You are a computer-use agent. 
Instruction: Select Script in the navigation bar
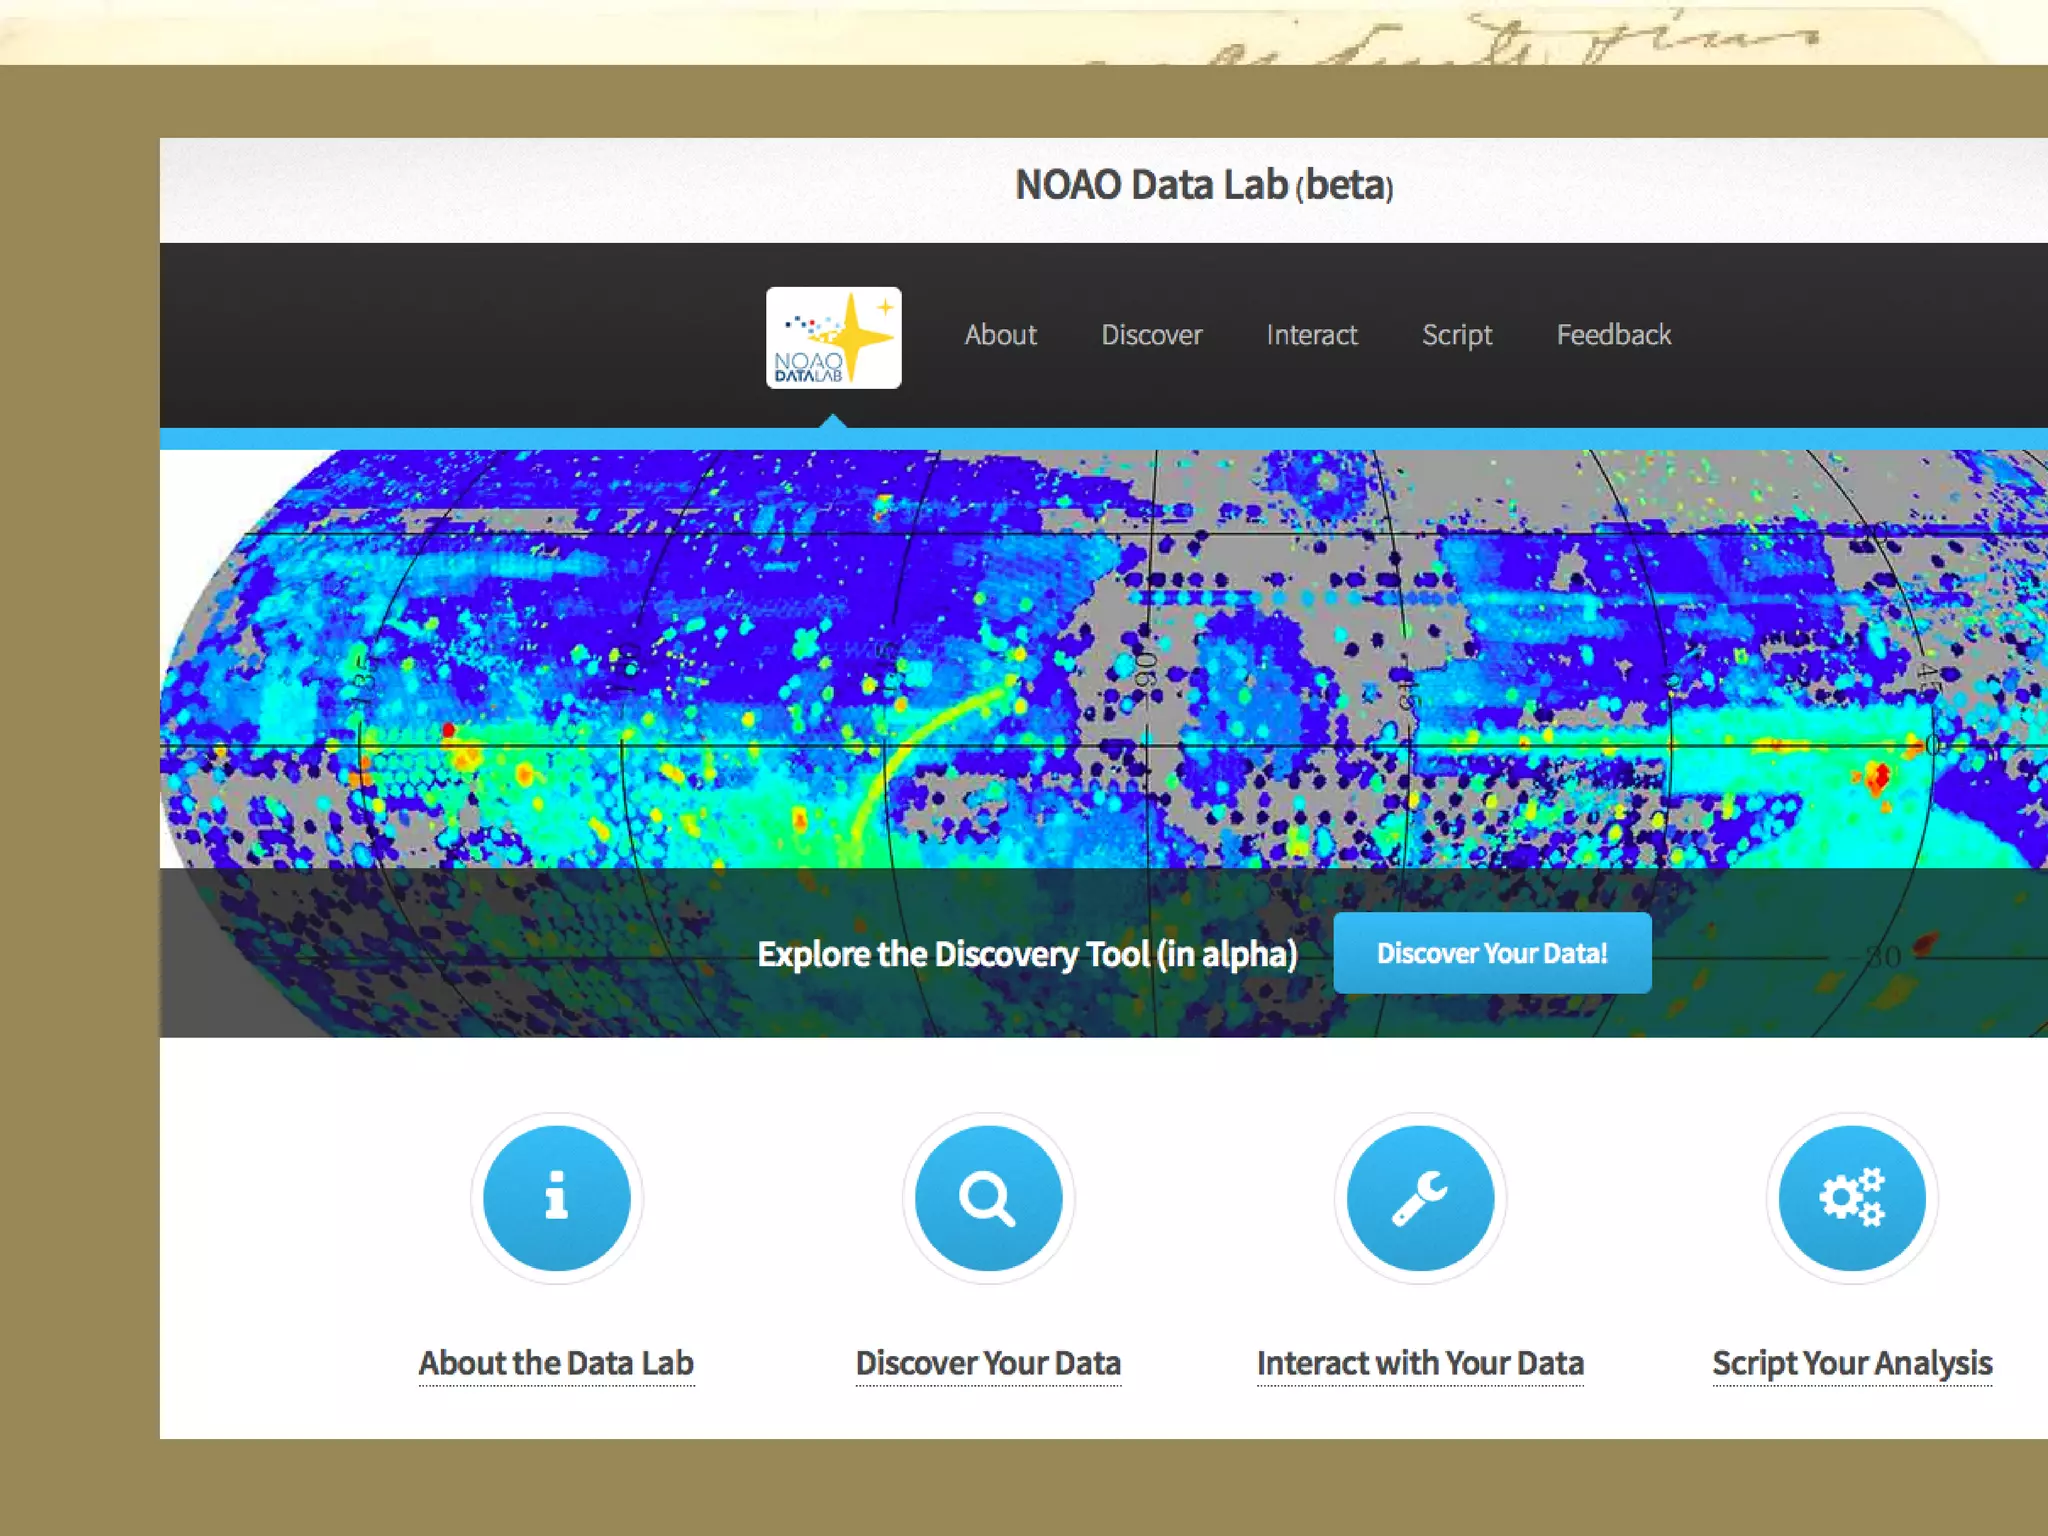point(1456,335)
